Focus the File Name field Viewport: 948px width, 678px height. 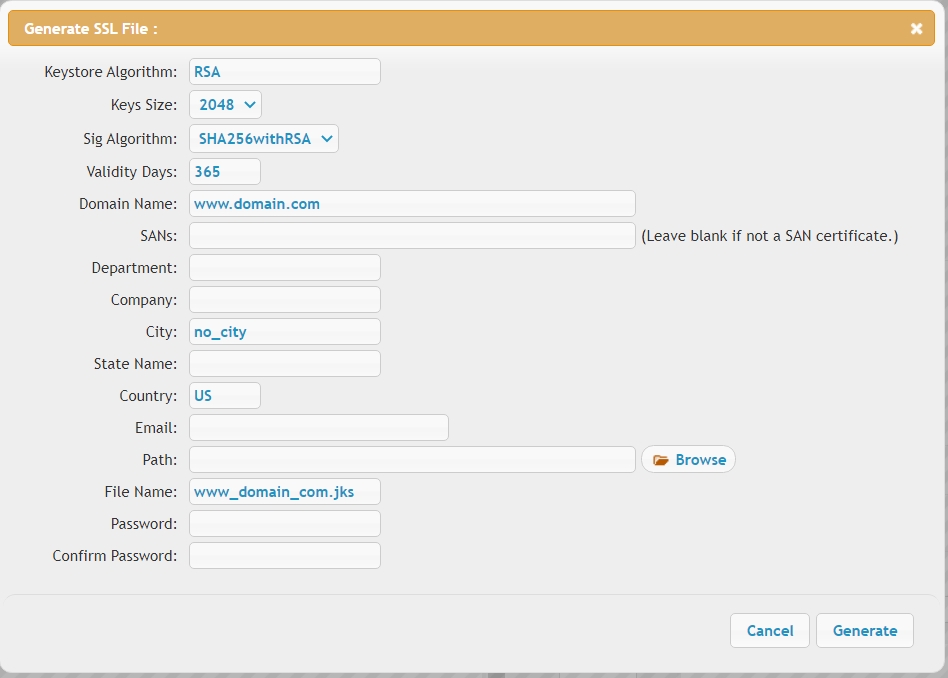[x=285, y=492]
